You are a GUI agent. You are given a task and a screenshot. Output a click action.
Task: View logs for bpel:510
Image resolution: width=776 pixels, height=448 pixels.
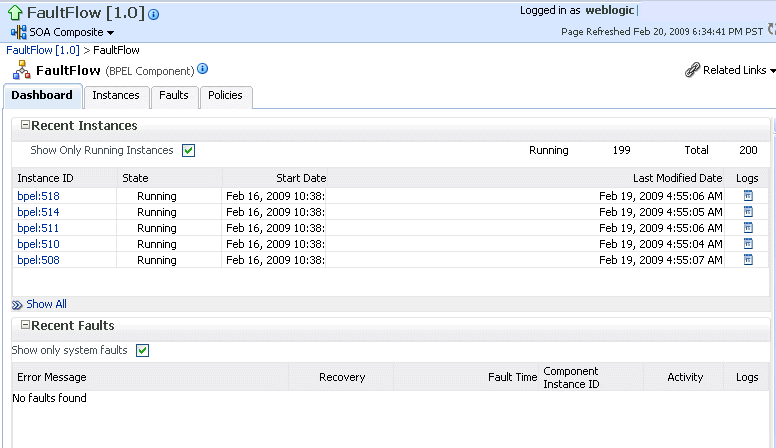click(748, 244)
